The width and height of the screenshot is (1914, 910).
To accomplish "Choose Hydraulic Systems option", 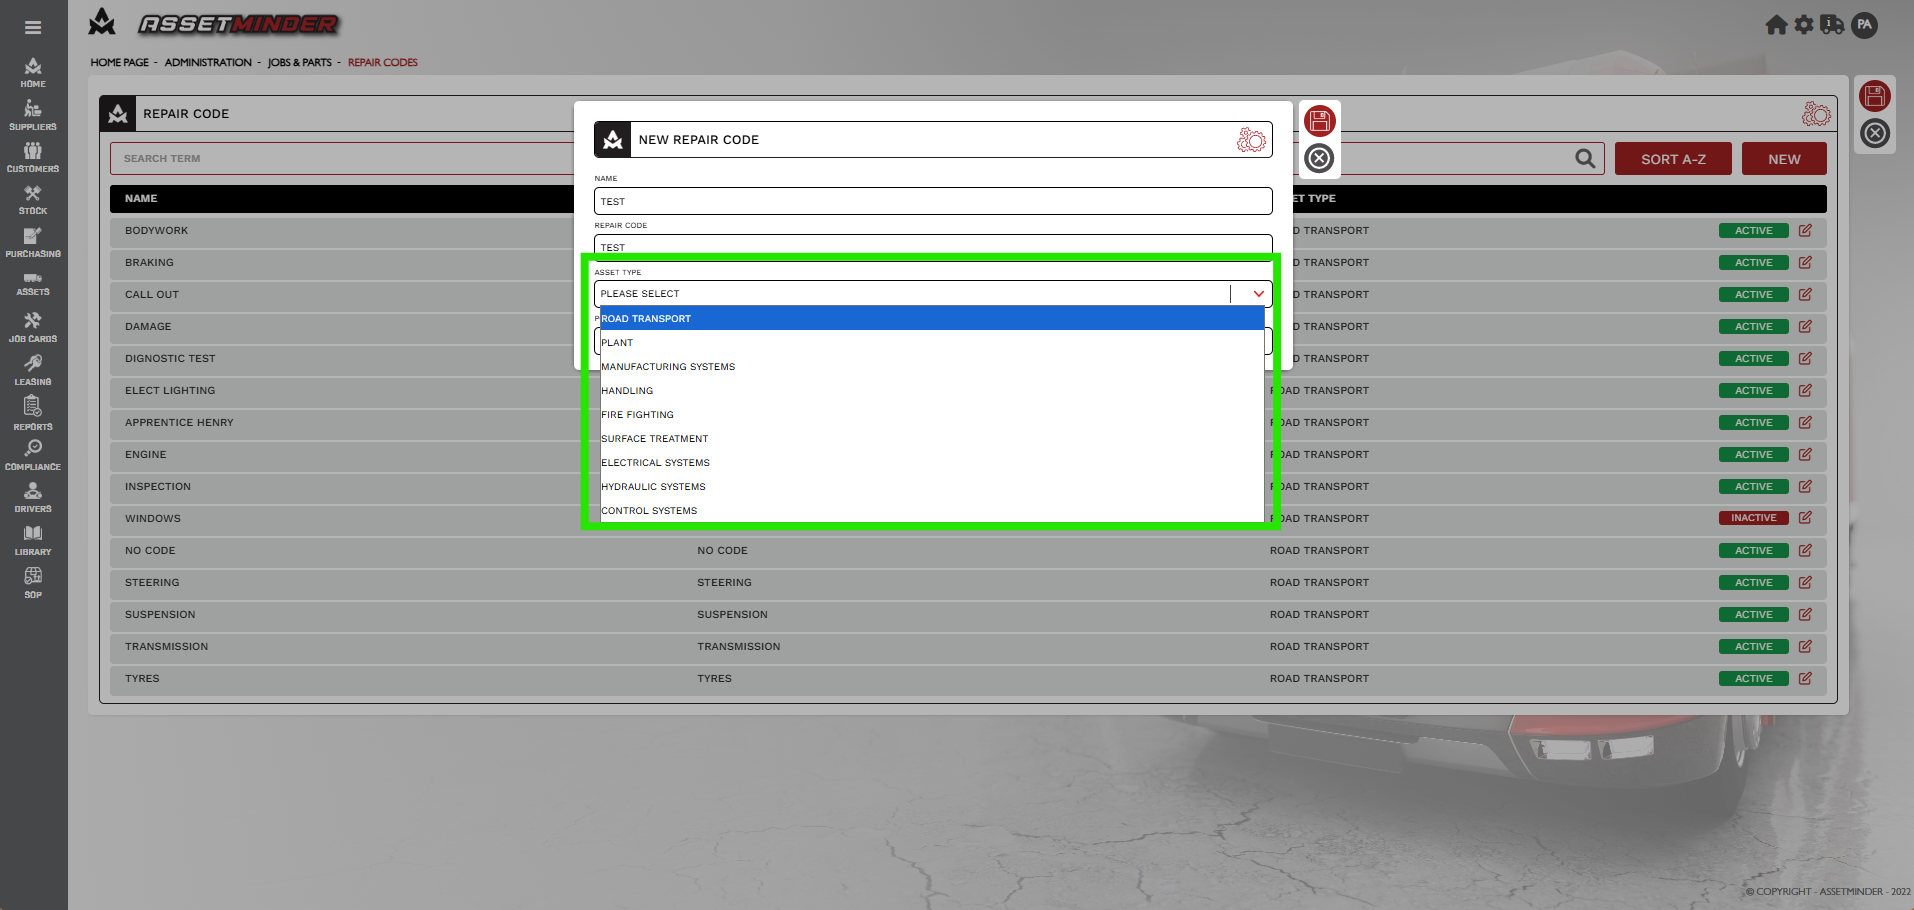I will pos(653,487).
